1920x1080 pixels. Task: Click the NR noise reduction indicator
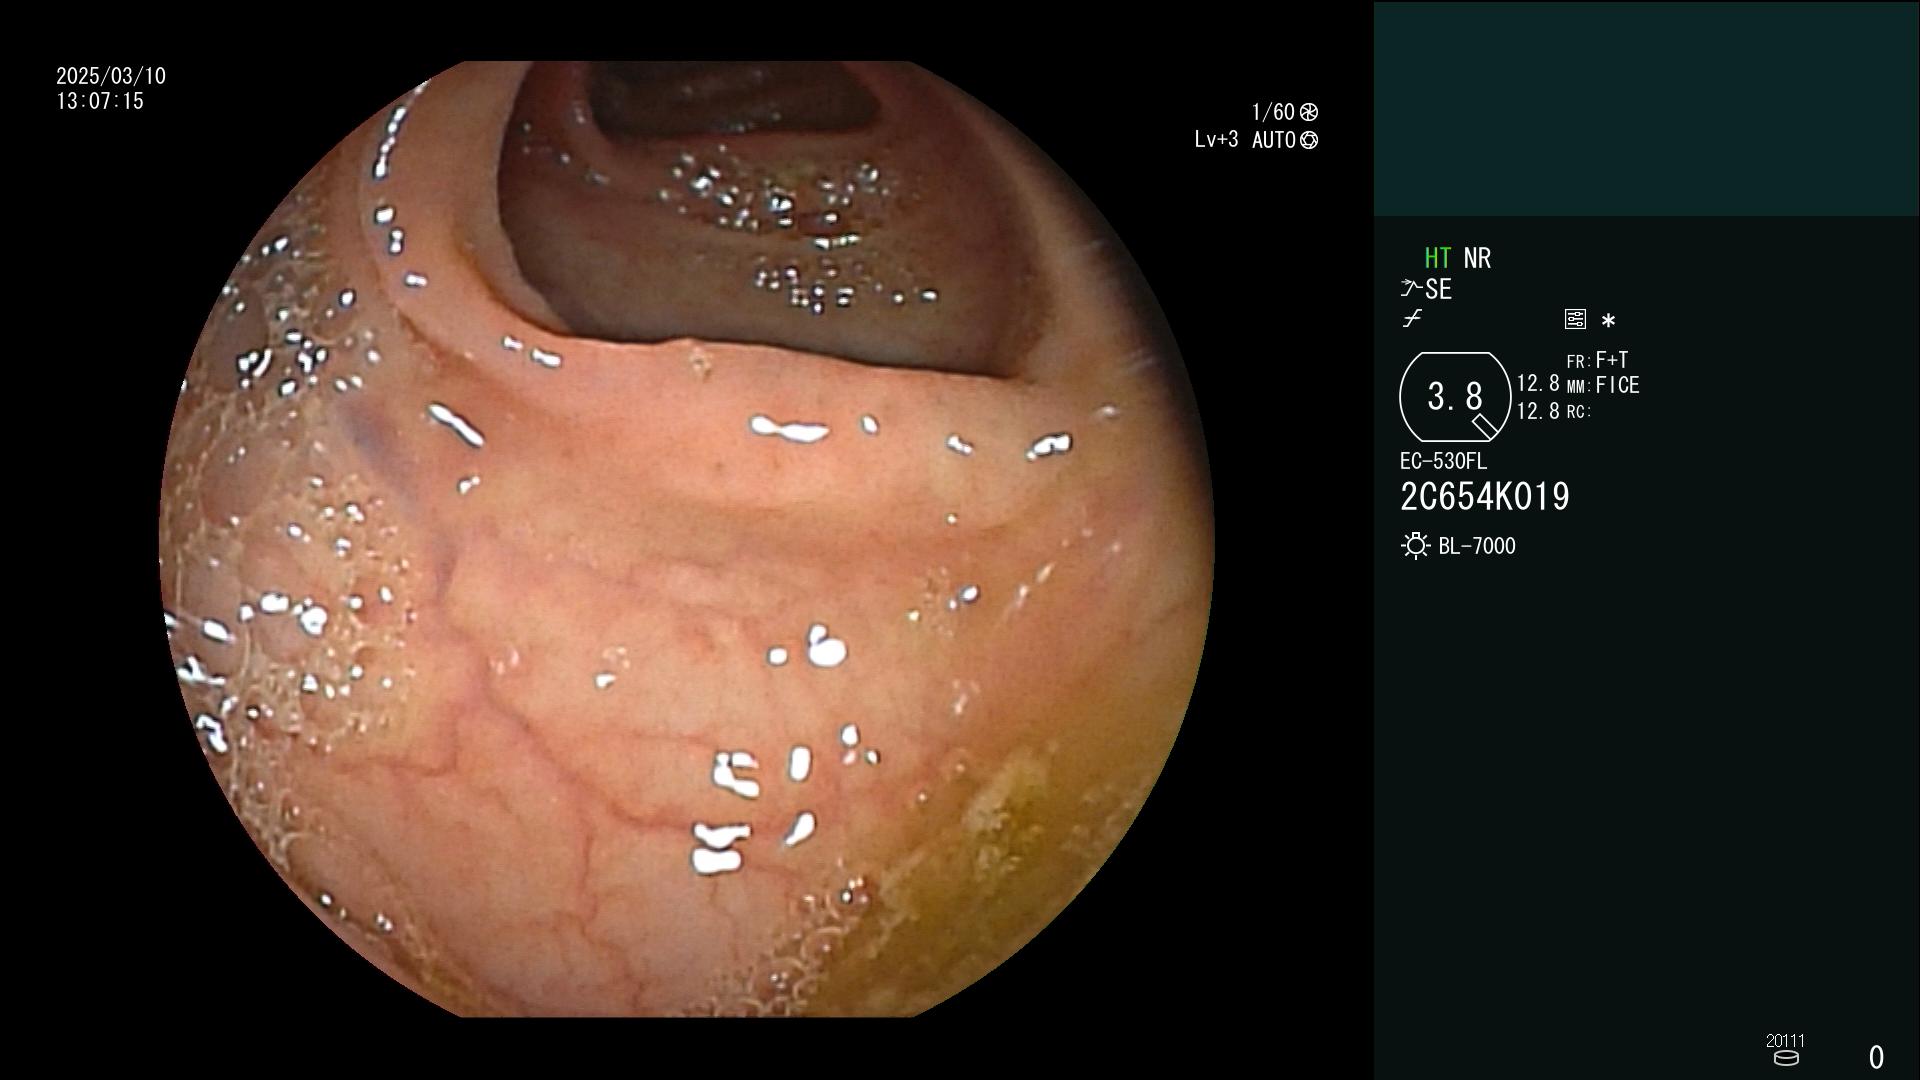tap(1477, 258)
